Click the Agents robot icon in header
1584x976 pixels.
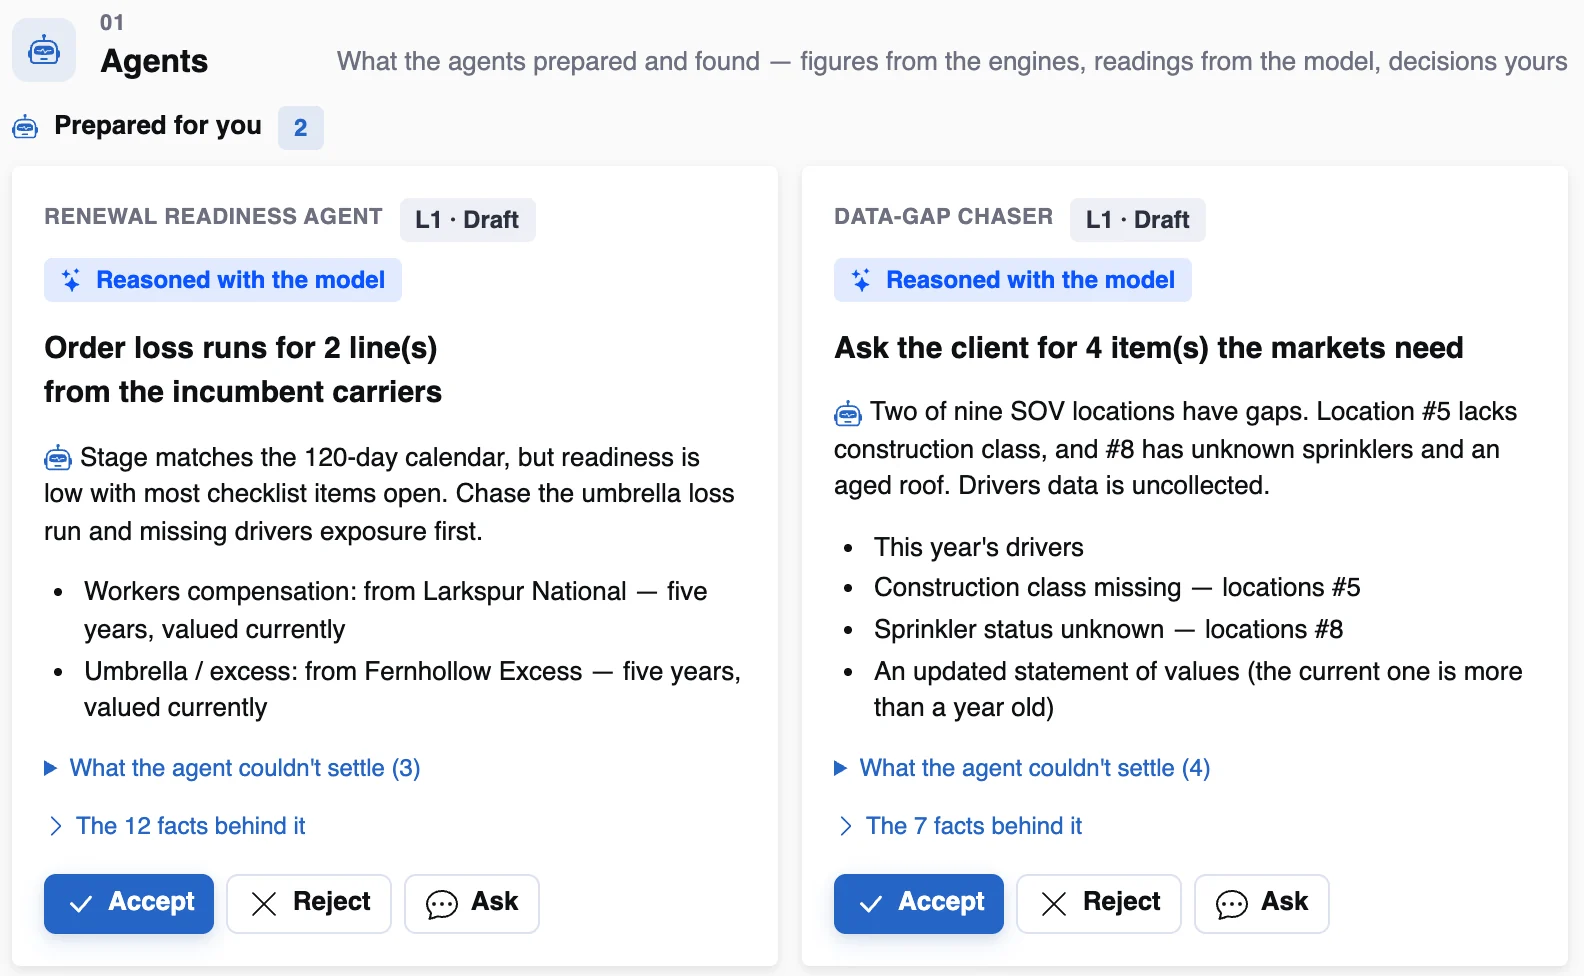[x=44, y=50]
